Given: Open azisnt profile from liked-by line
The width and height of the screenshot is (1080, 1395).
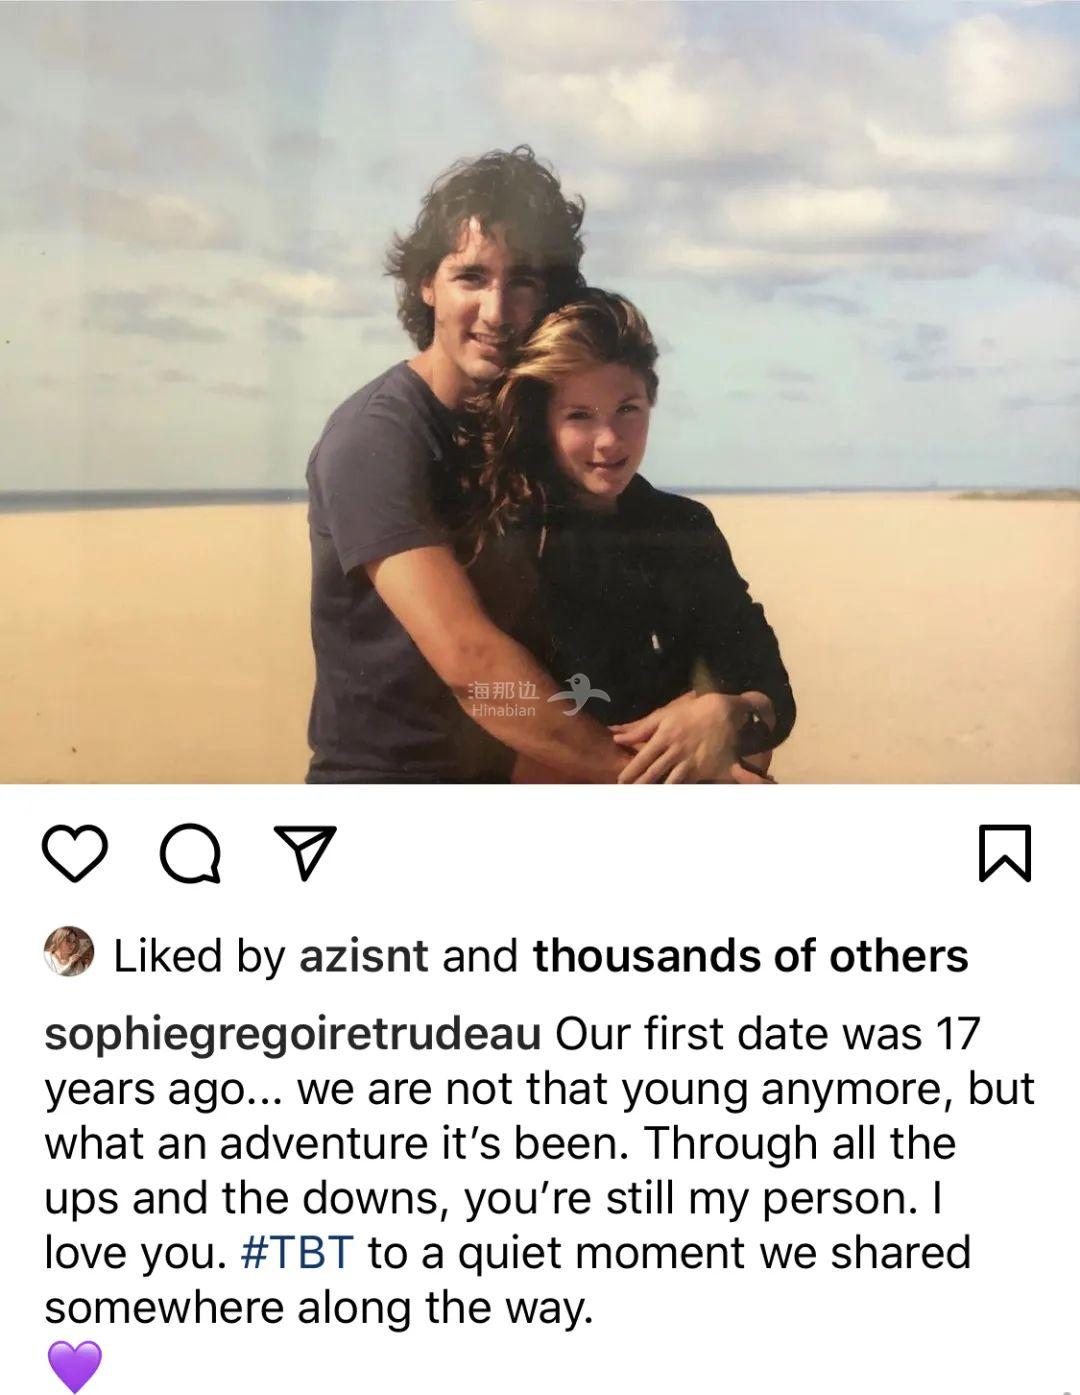Looking at the screenshot, I should pos(364,956).
